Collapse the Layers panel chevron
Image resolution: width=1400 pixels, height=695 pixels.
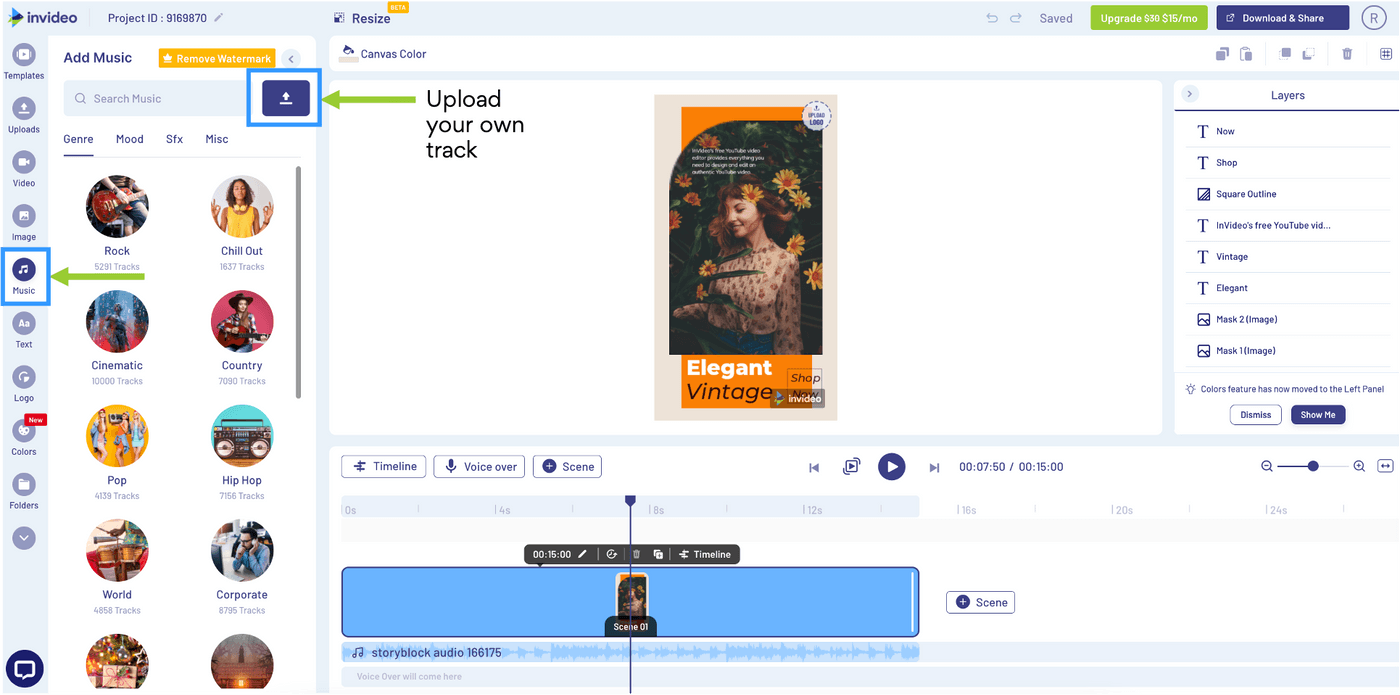1189,94
